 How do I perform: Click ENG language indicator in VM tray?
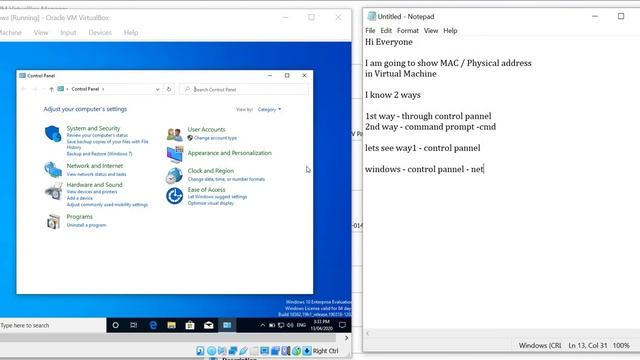pyautogui.click(x=301, y=325)
